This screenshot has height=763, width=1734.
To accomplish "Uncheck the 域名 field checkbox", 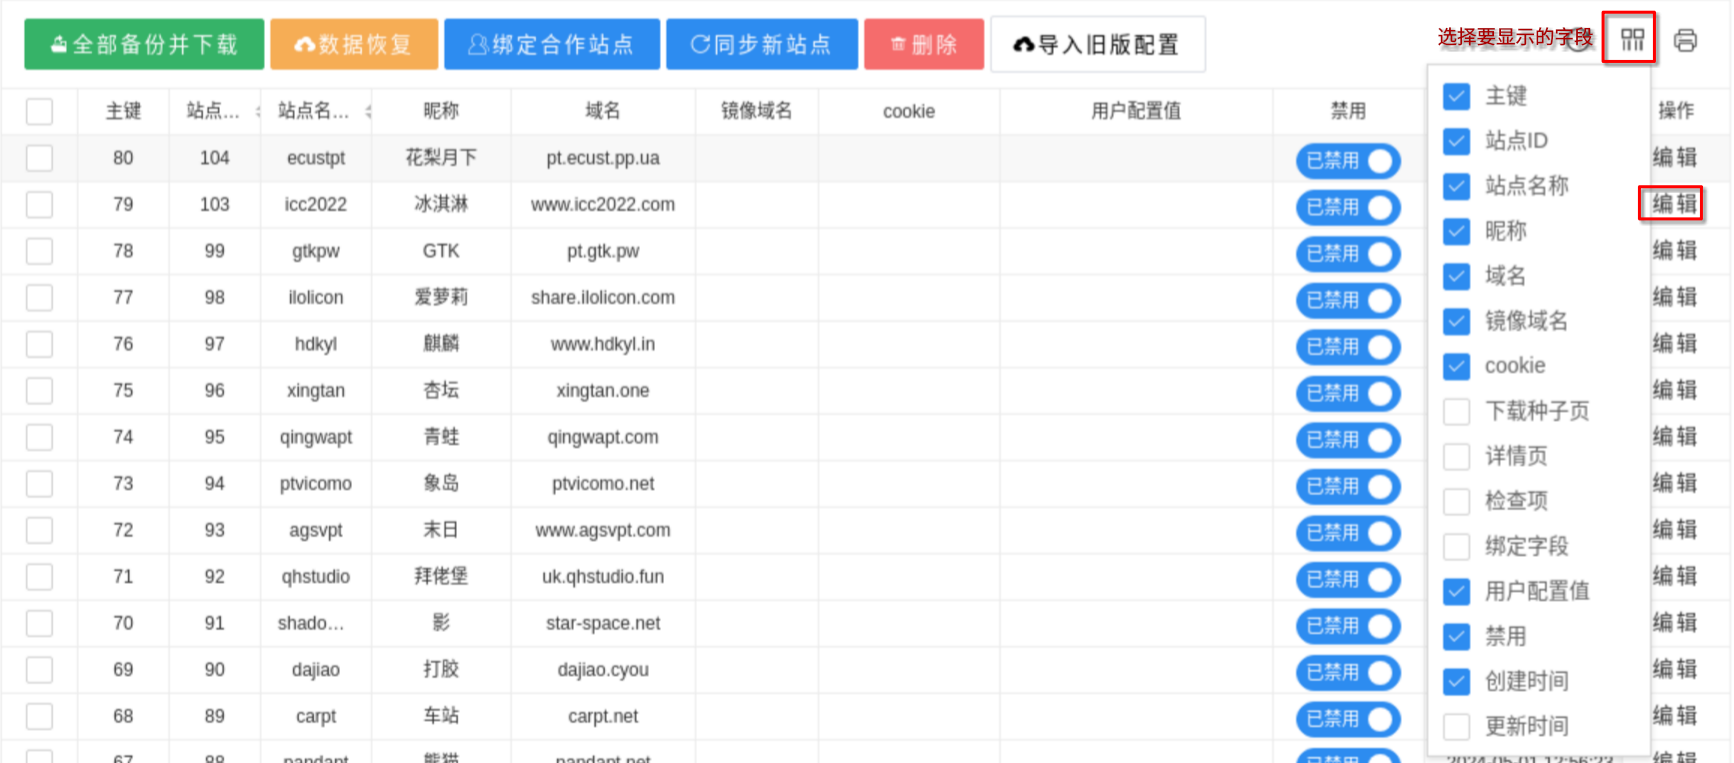I will coord(1457,276).
